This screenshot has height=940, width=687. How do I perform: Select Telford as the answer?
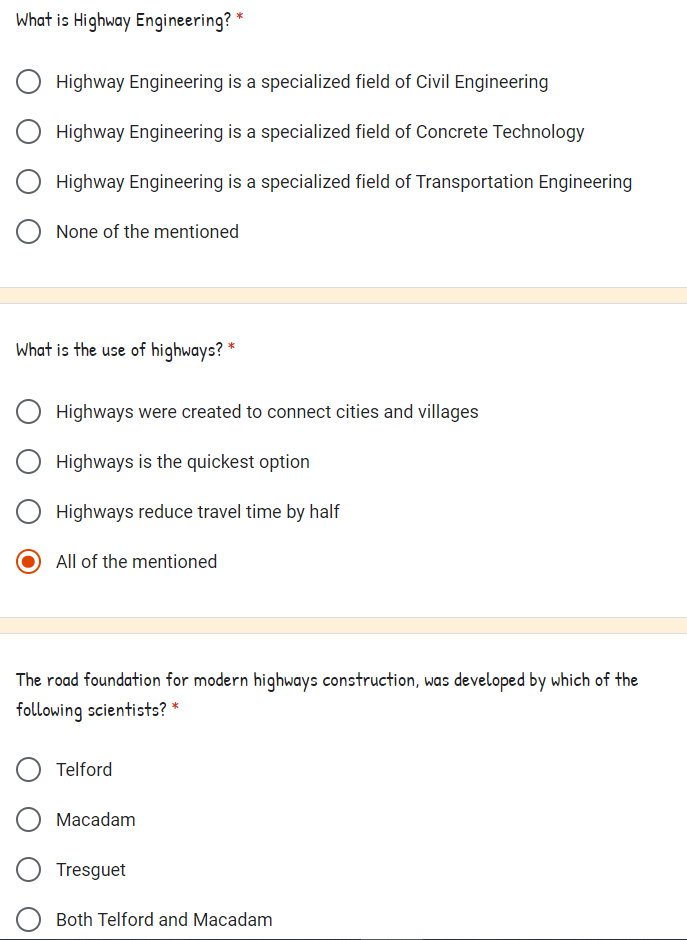[x=29, y=770]
